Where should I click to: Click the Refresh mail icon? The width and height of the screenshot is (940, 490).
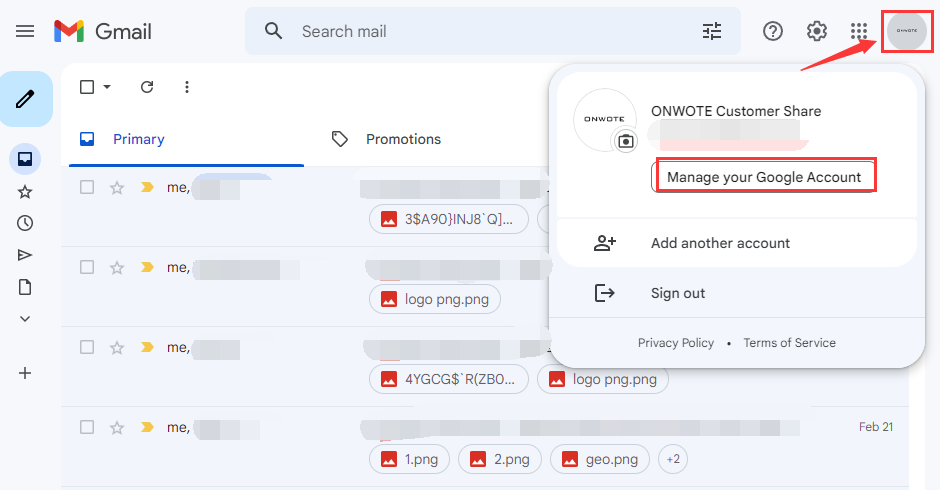(x=147, y=87)
